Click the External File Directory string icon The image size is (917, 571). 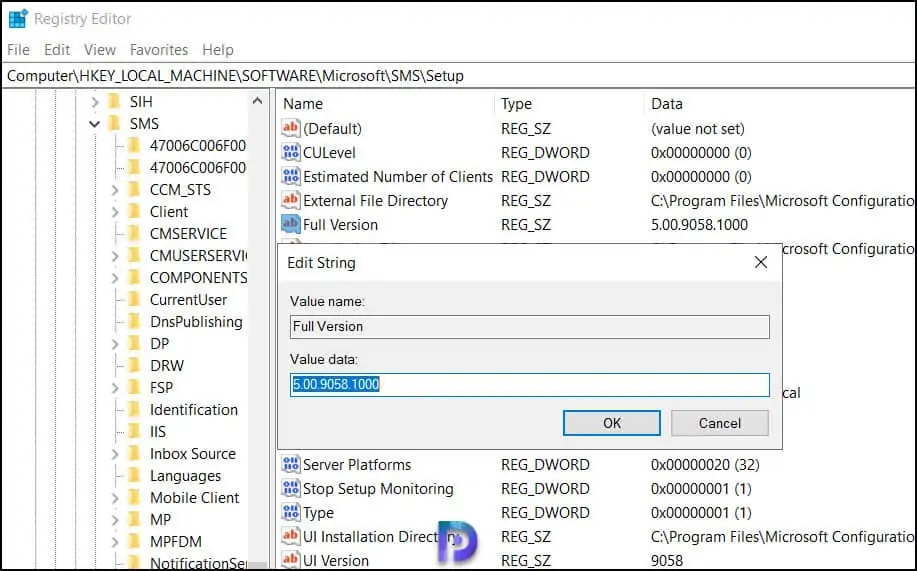(x=291, y=200)
